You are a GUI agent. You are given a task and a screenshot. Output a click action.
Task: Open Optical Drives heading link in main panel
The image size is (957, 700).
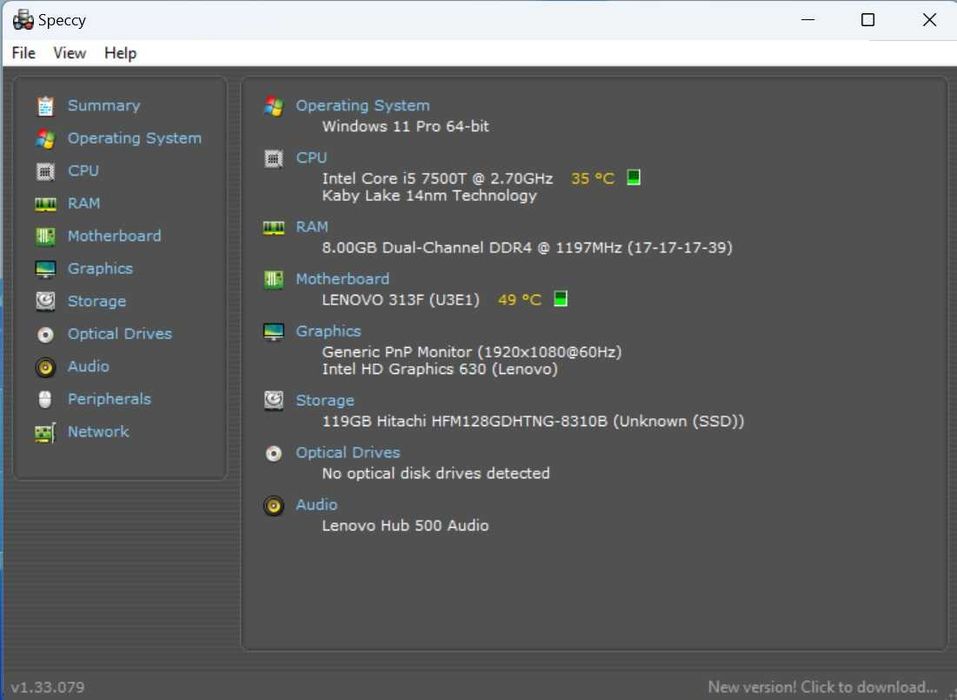point(348,453)
